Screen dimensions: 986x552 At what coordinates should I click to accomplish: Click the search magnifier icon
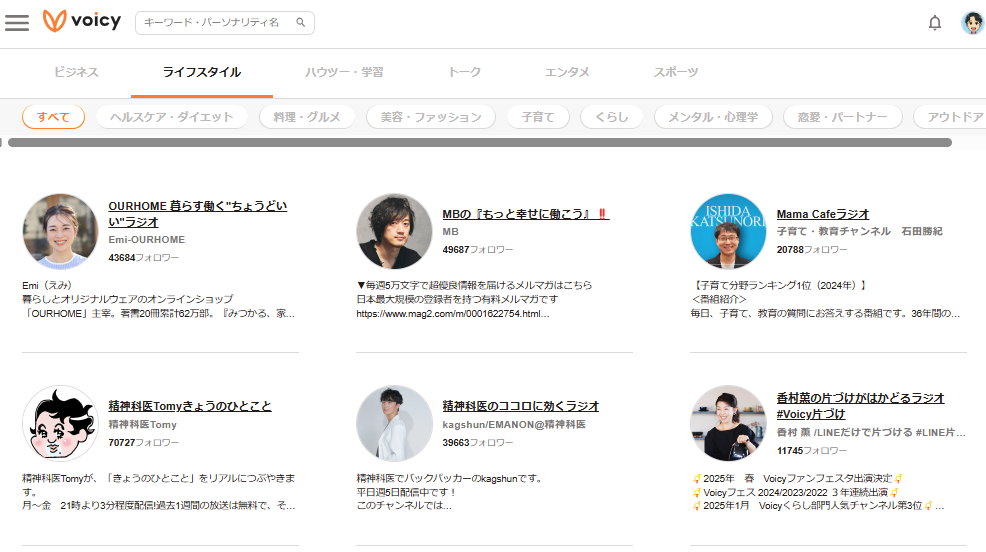click(x=301, y=23)
